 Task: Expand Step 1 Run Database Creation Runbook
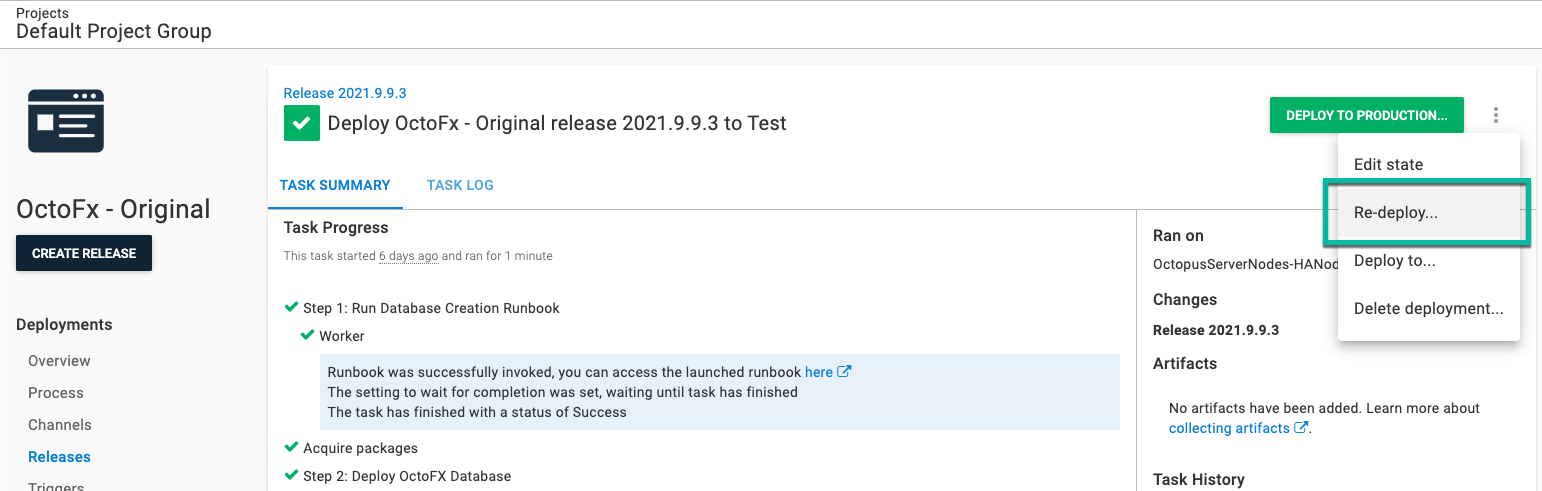click(x=431, y=308)
